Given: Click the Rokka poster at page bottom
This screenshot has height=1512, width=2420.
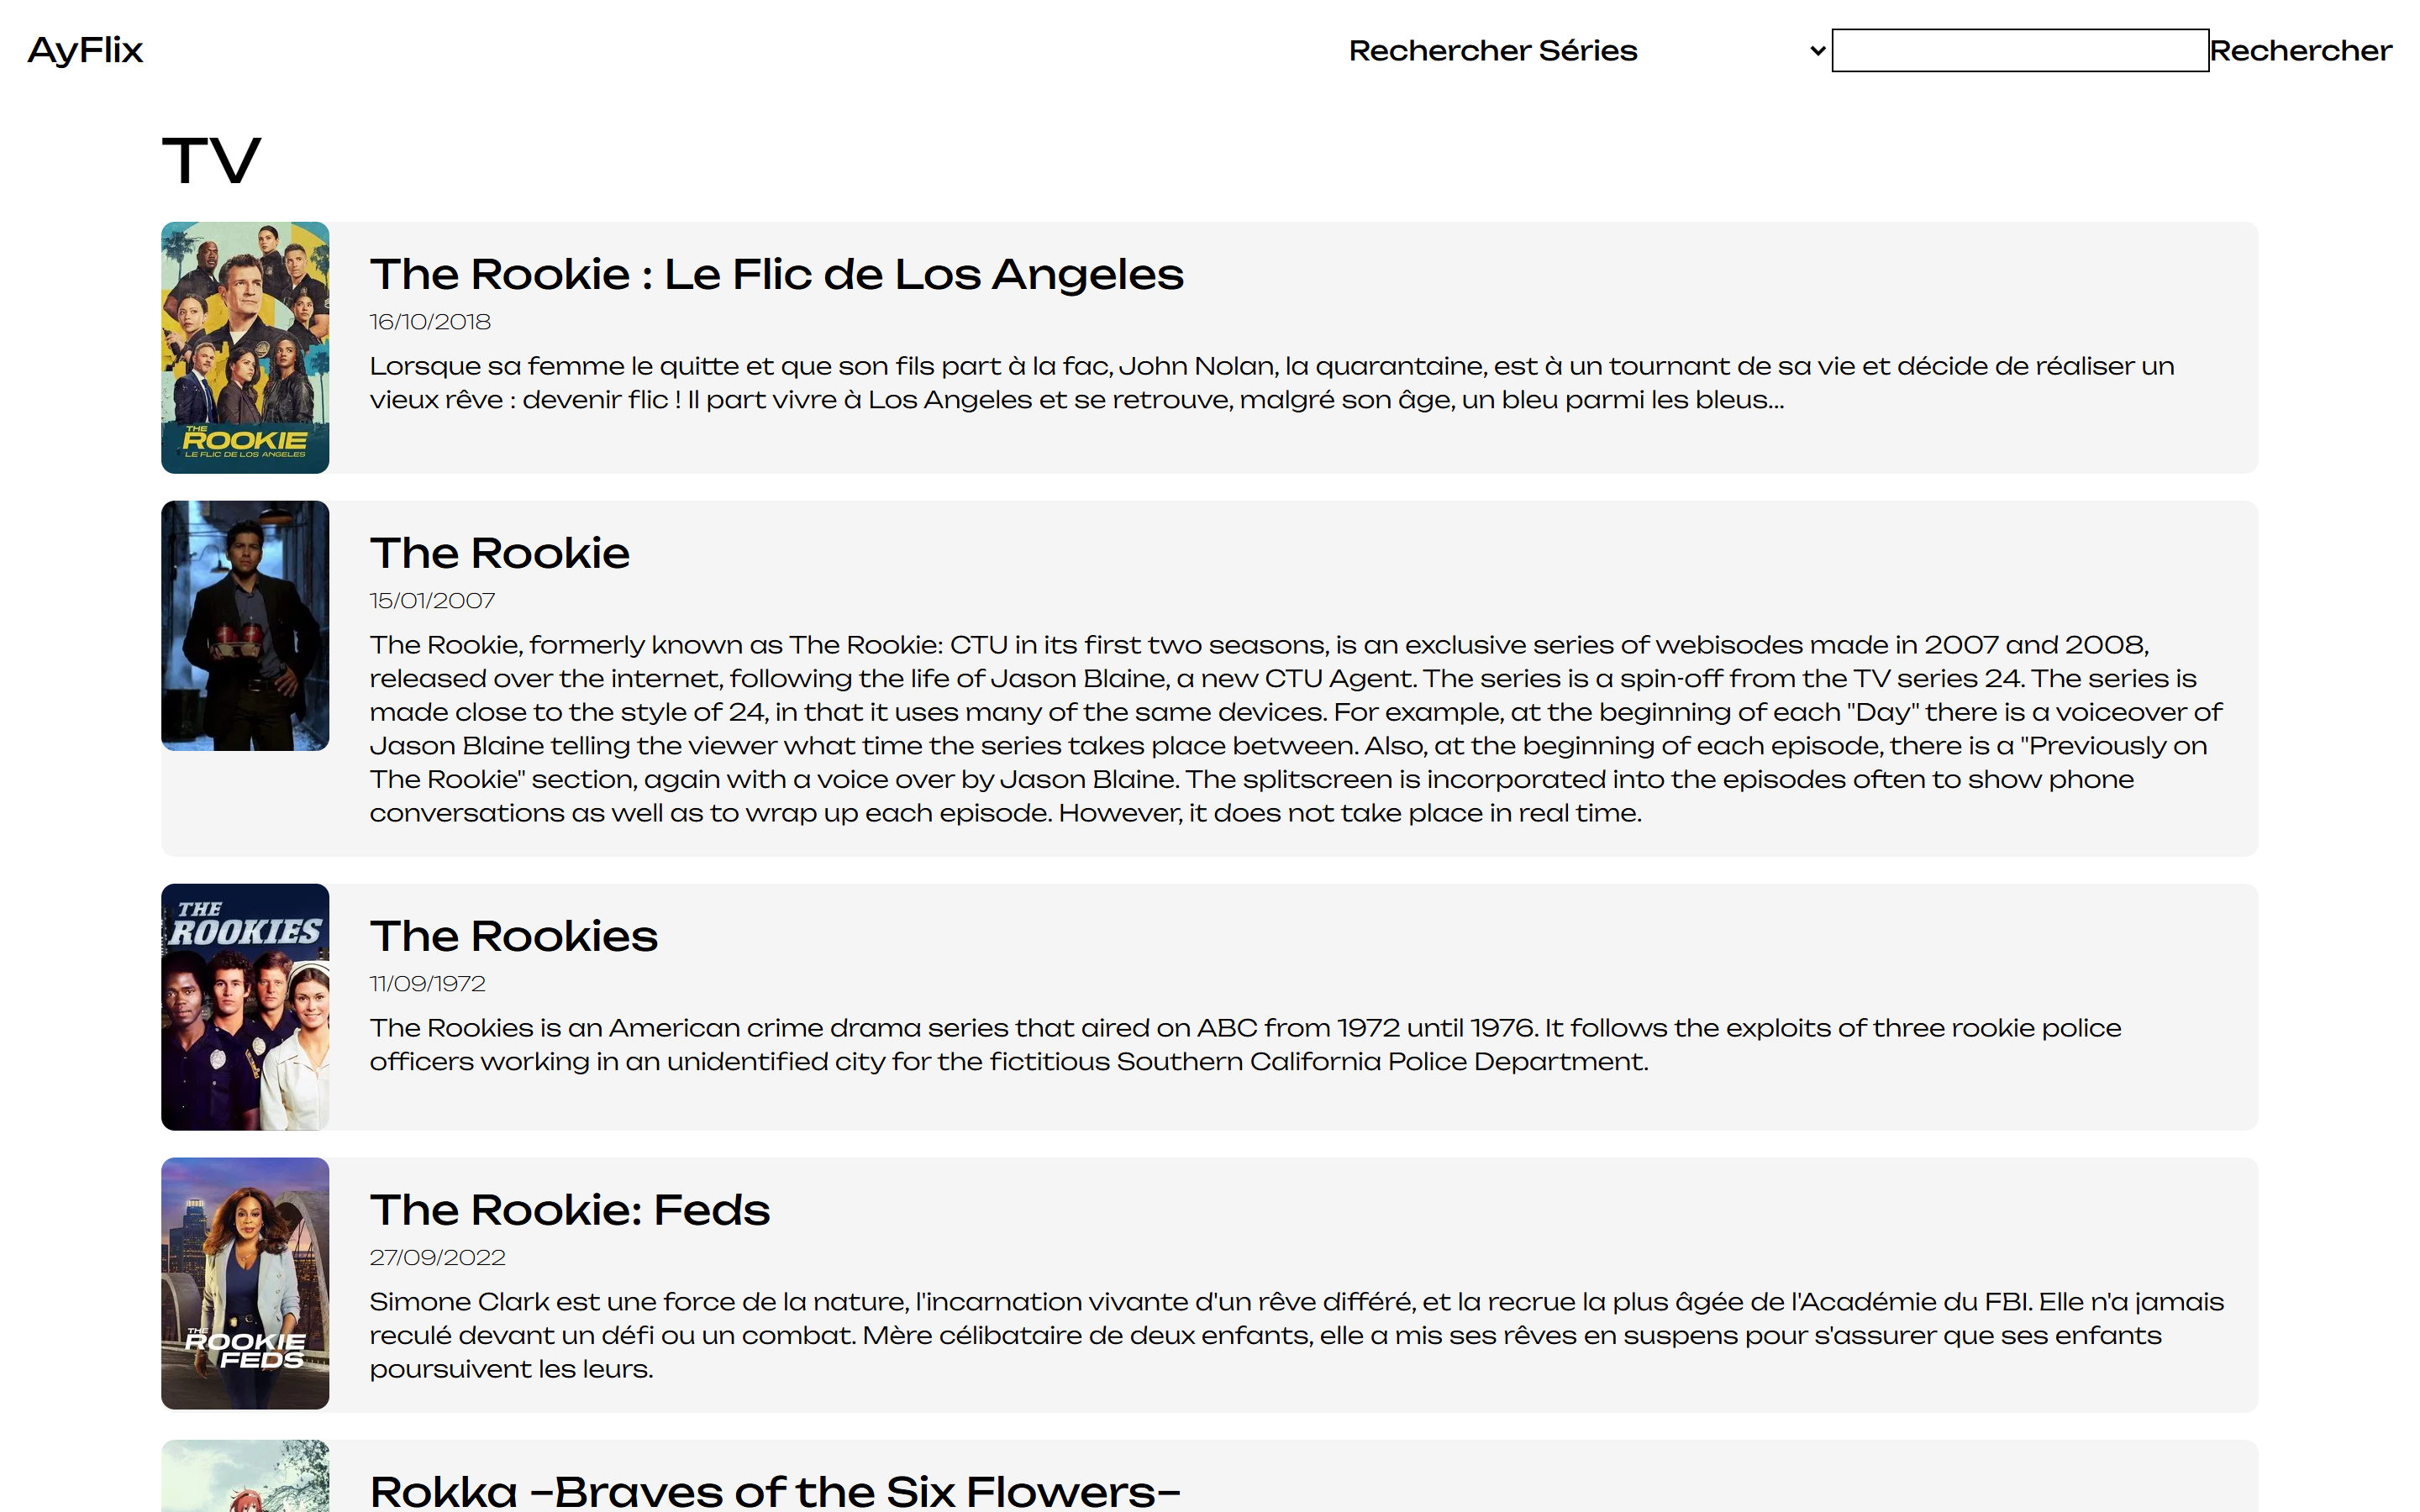Looking at the screenshot, I should coord(245,1477).
